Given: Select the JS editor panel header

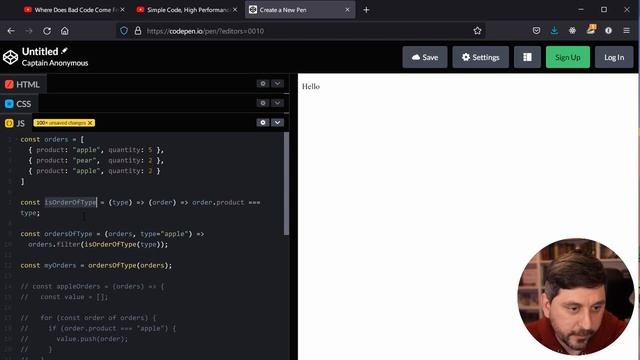Looking at the screenshot, I should 15,123.
